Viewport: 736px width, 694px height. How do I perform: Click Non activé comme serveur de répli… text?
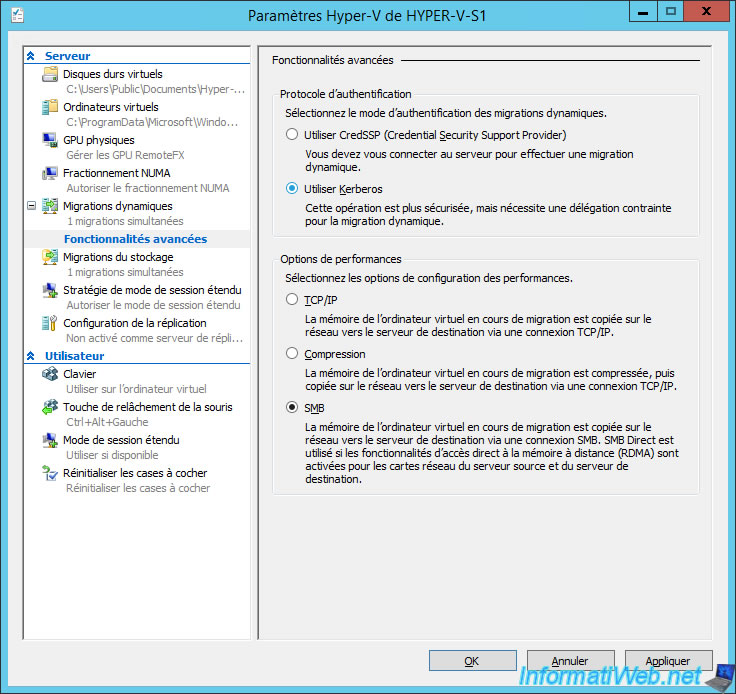[154, 338]
